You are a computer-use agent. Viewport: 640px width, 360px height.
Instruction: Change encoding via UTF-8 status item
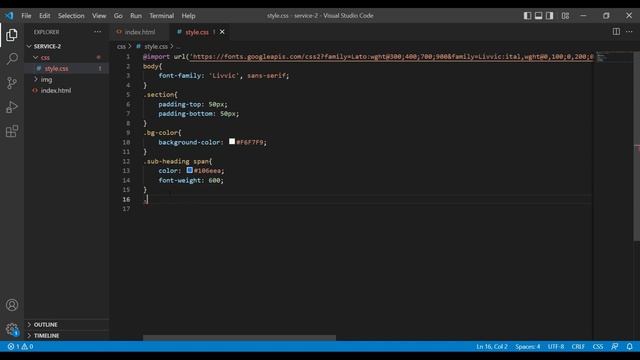point(556,347)
